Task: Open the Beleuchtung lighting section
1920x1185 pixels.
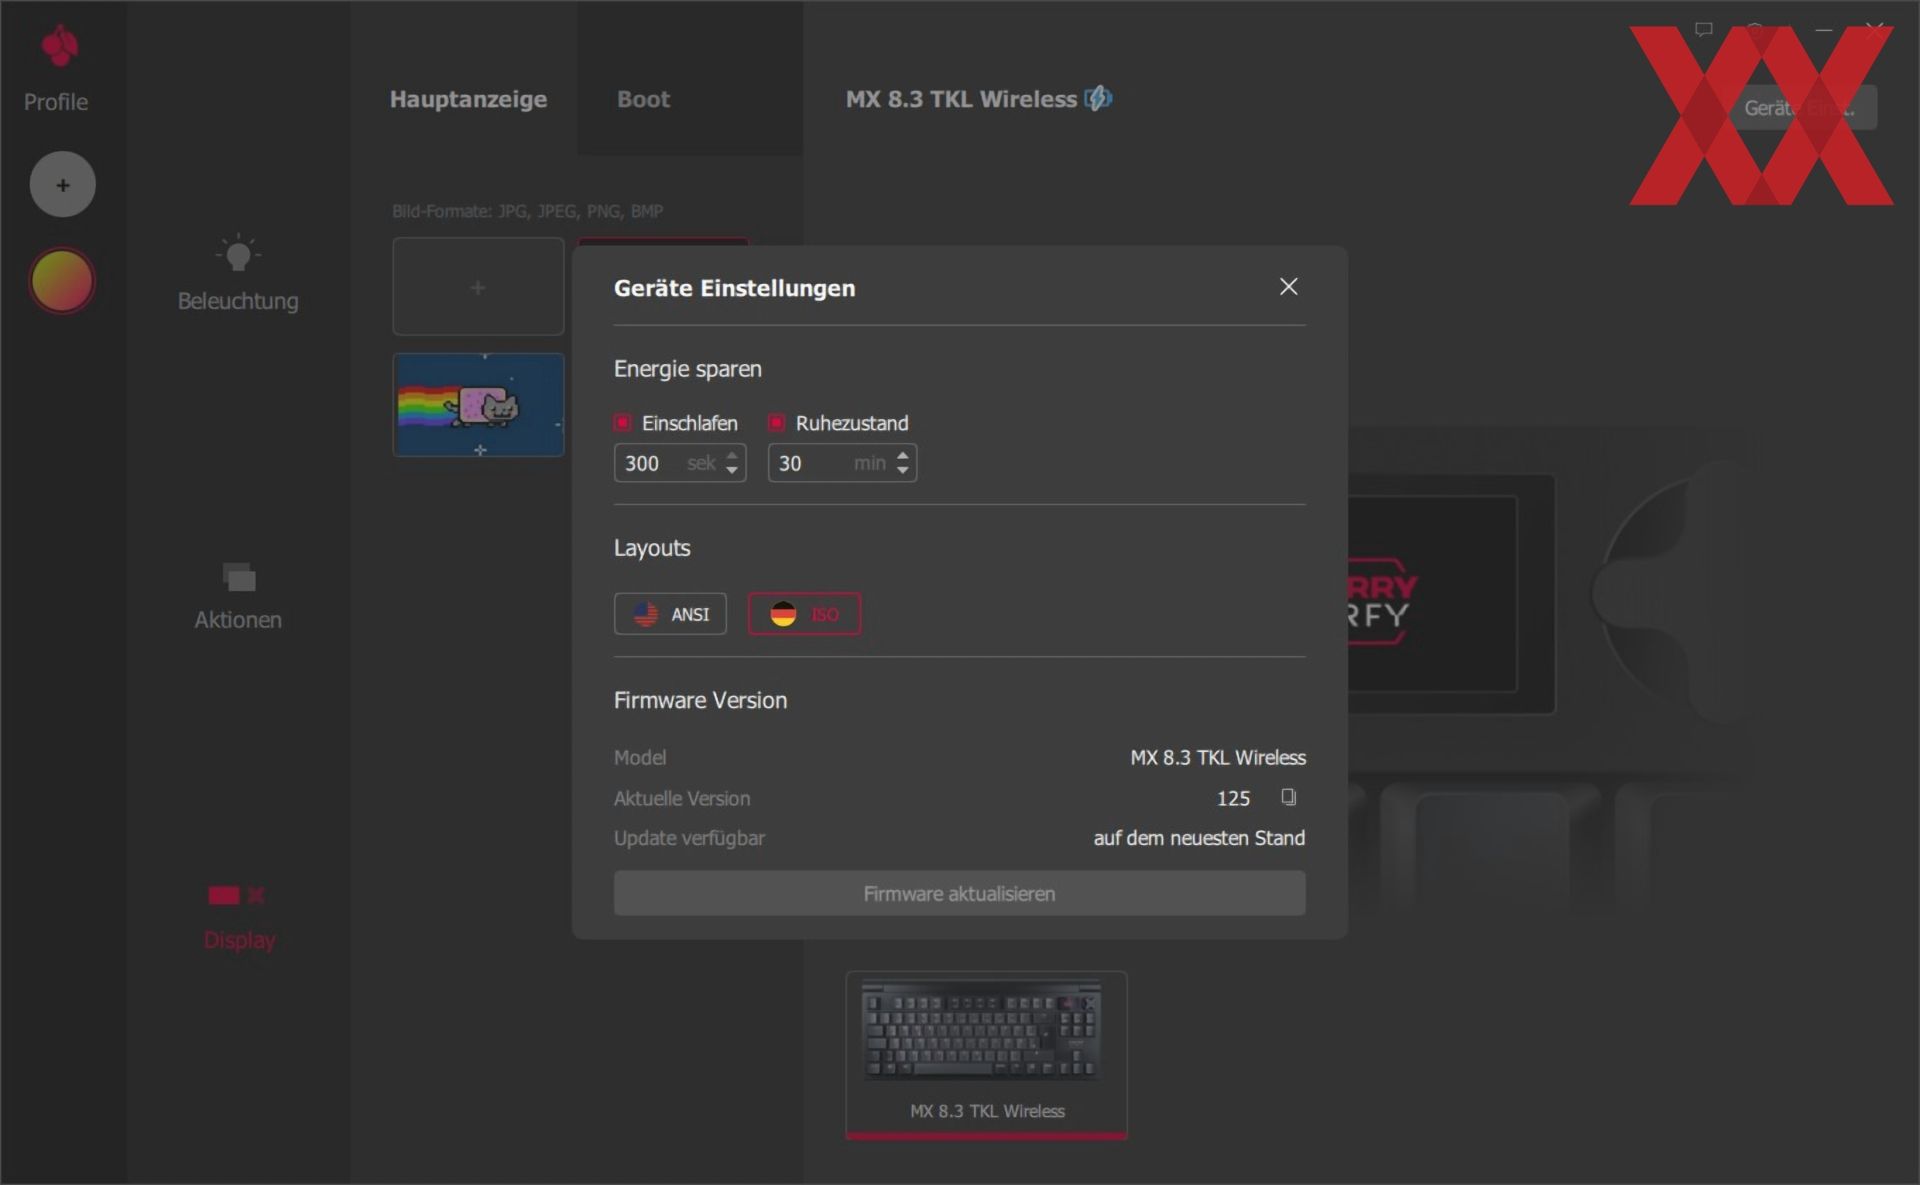Action: tap(238, 274)
